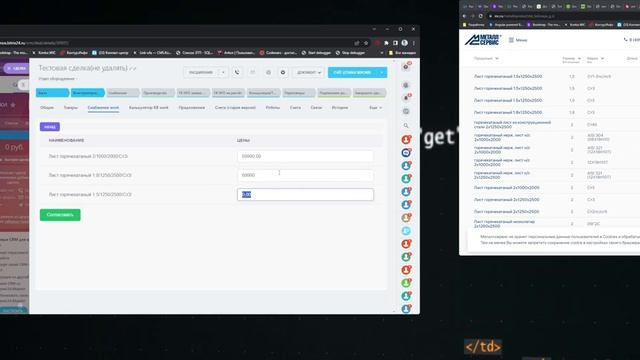
Task: Click the Stop debugger bookmark
Action: [x=351, y=53]
